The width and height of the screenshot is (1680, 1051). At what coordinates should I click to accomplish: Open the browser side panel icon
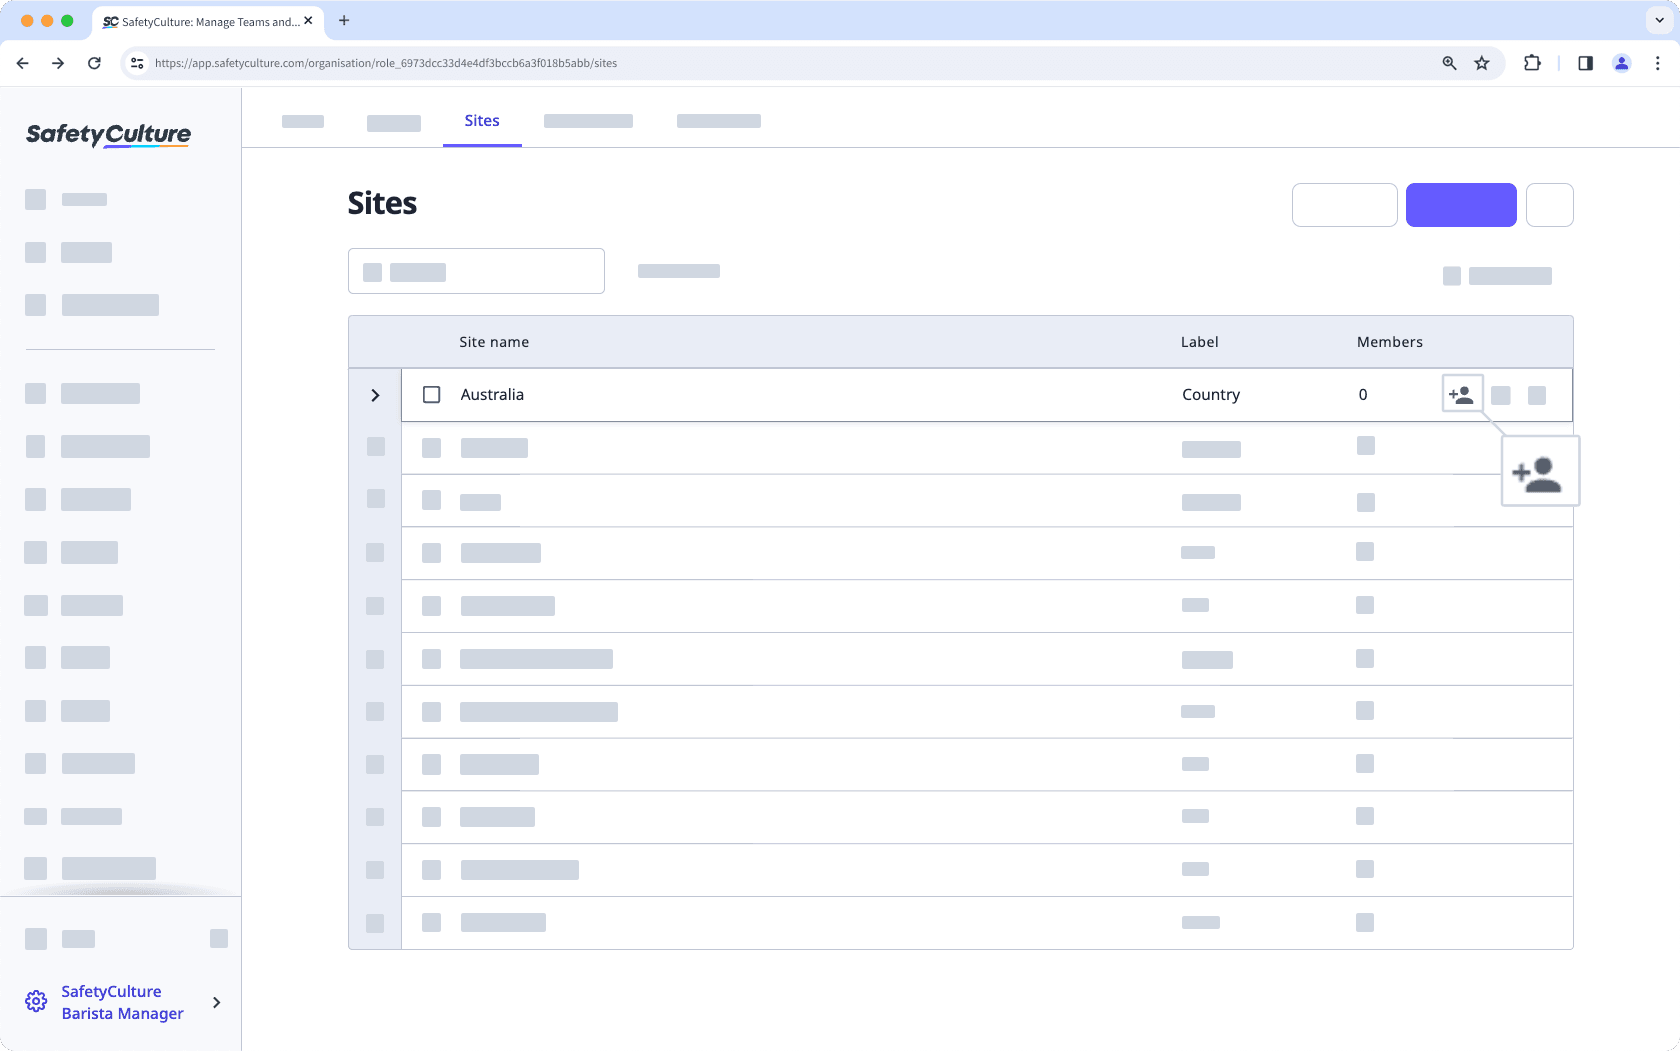click(x=1584, y=62)
